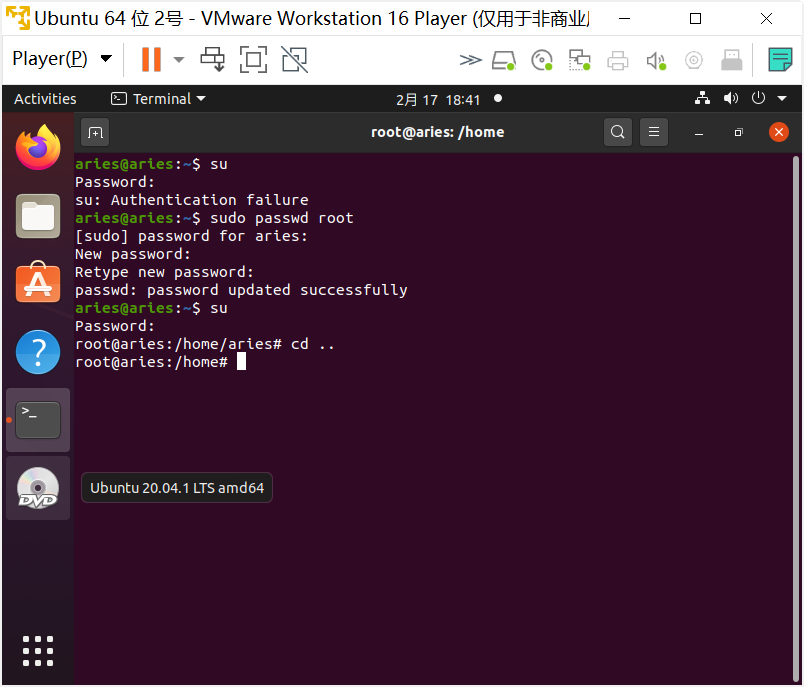Screen dimensions: 804x687
Task: Click 'Retype new password:' line
Action: coord(164,272)
